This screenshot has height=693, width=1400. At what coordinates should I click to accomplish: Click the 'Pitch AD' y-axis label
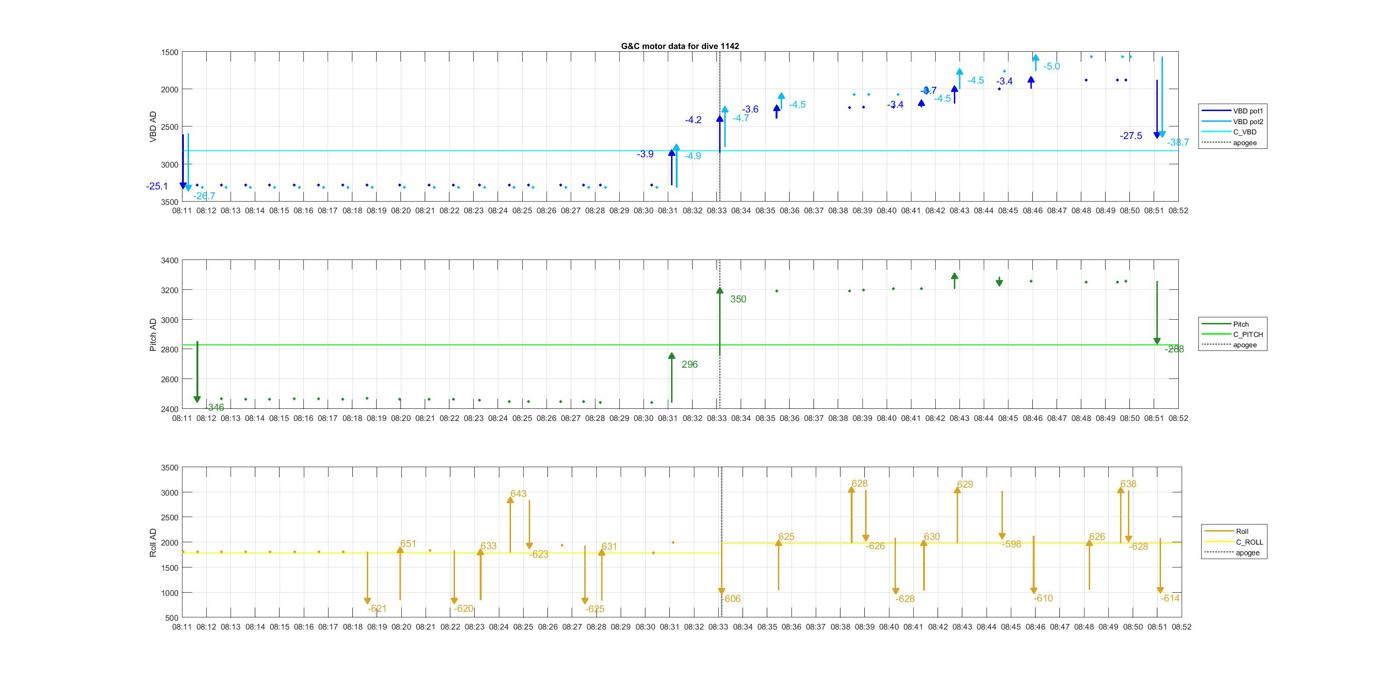coord(154,335)
